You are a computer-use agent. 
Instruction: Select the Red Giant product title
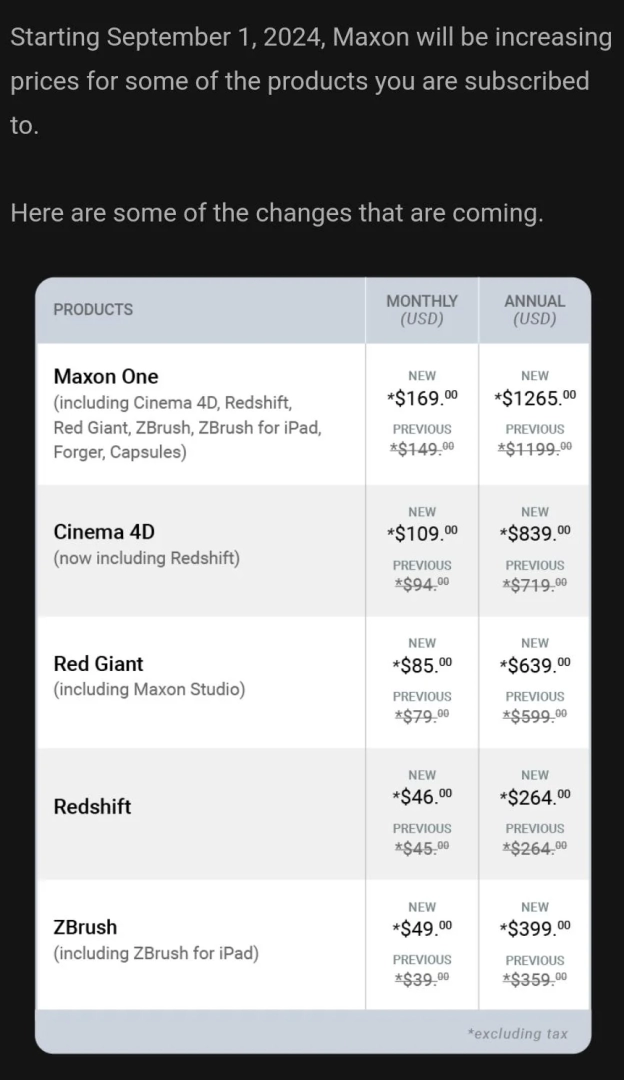point(98,663)
